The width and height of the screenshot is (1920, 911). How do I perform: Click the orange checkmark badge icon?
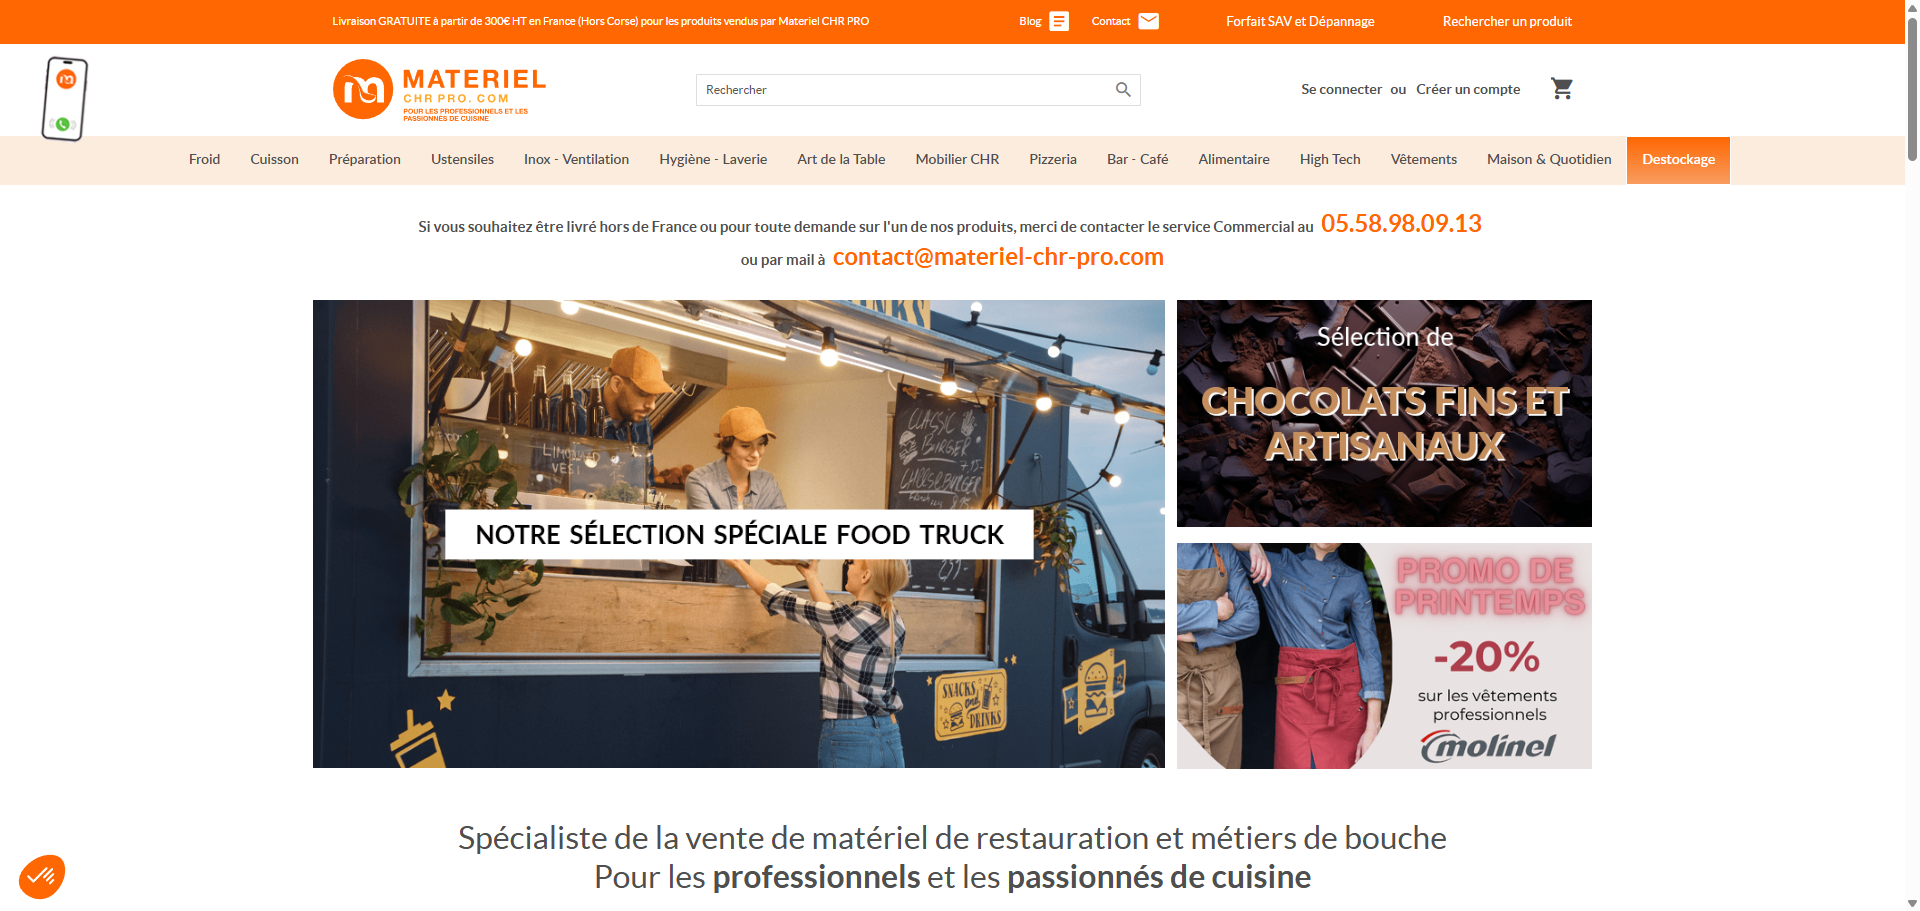(x=42, y=877)
